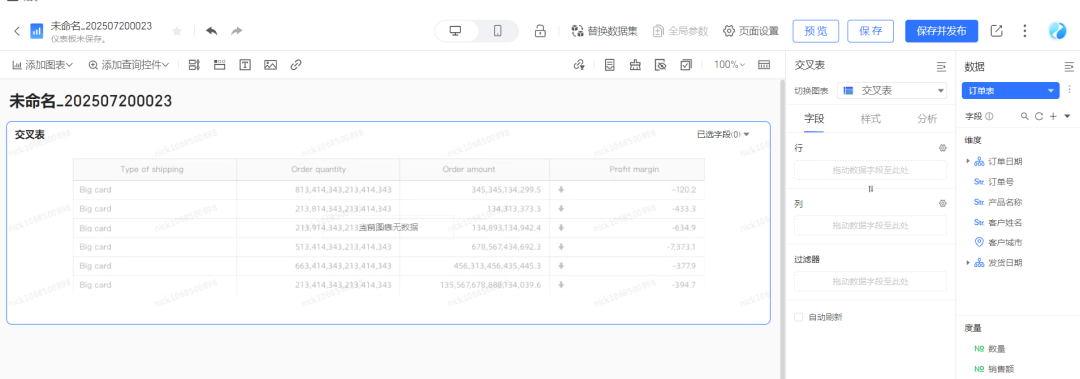The image size is (1080, 379).
Task: Undo the last action
Action: click(x=211, y=31)
